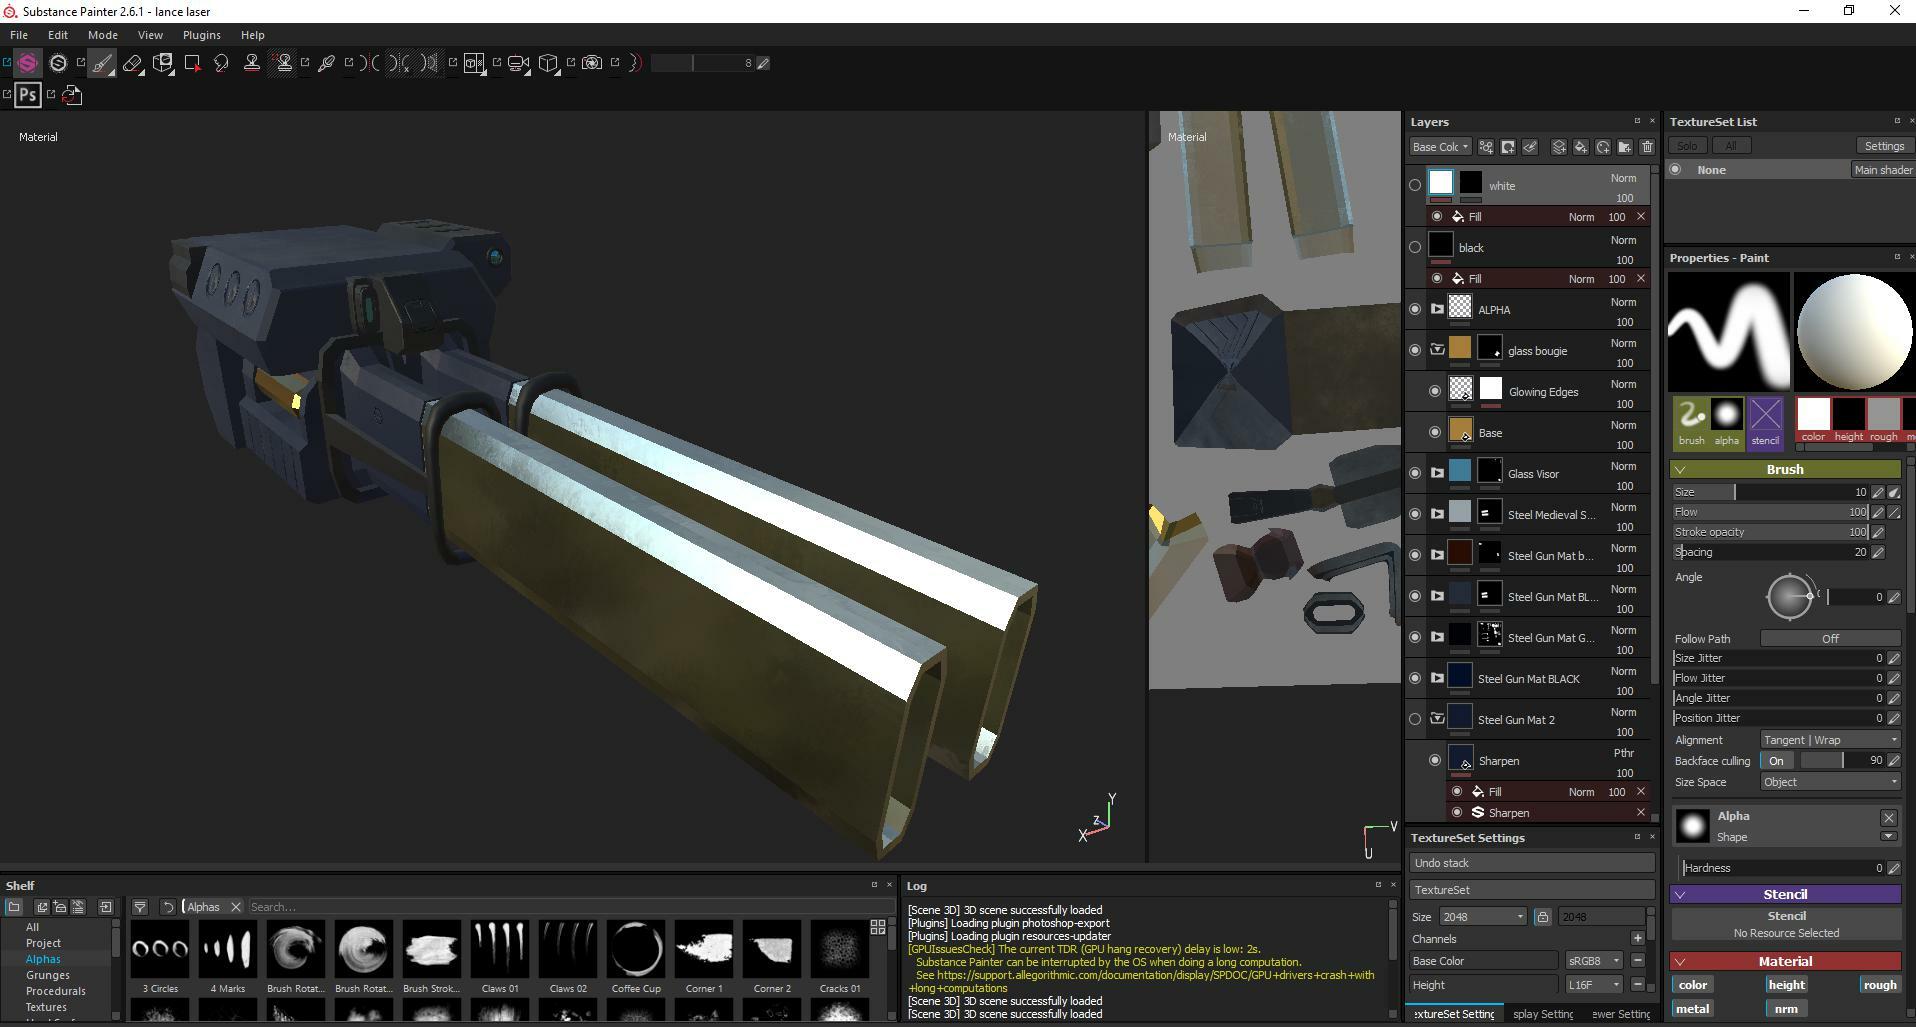
Task: Pick the Clone stamp tool
Action: coord(252,63)
